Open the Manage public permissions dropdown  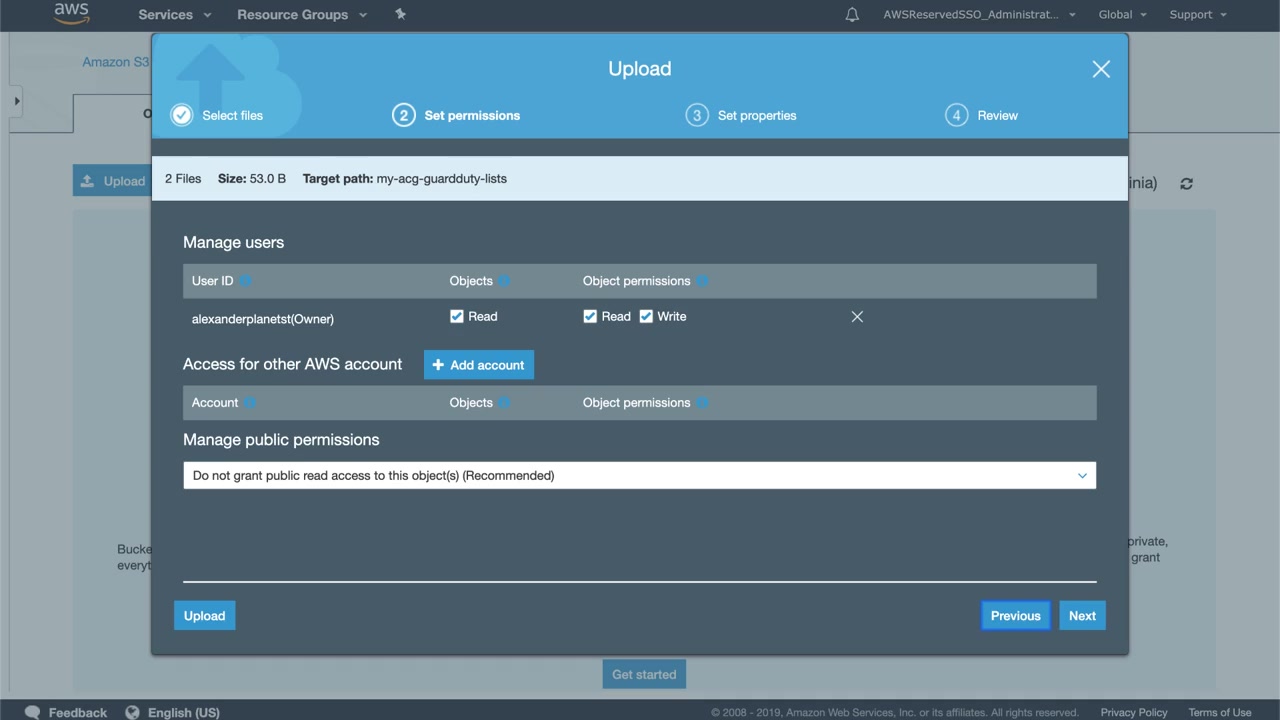640,476
